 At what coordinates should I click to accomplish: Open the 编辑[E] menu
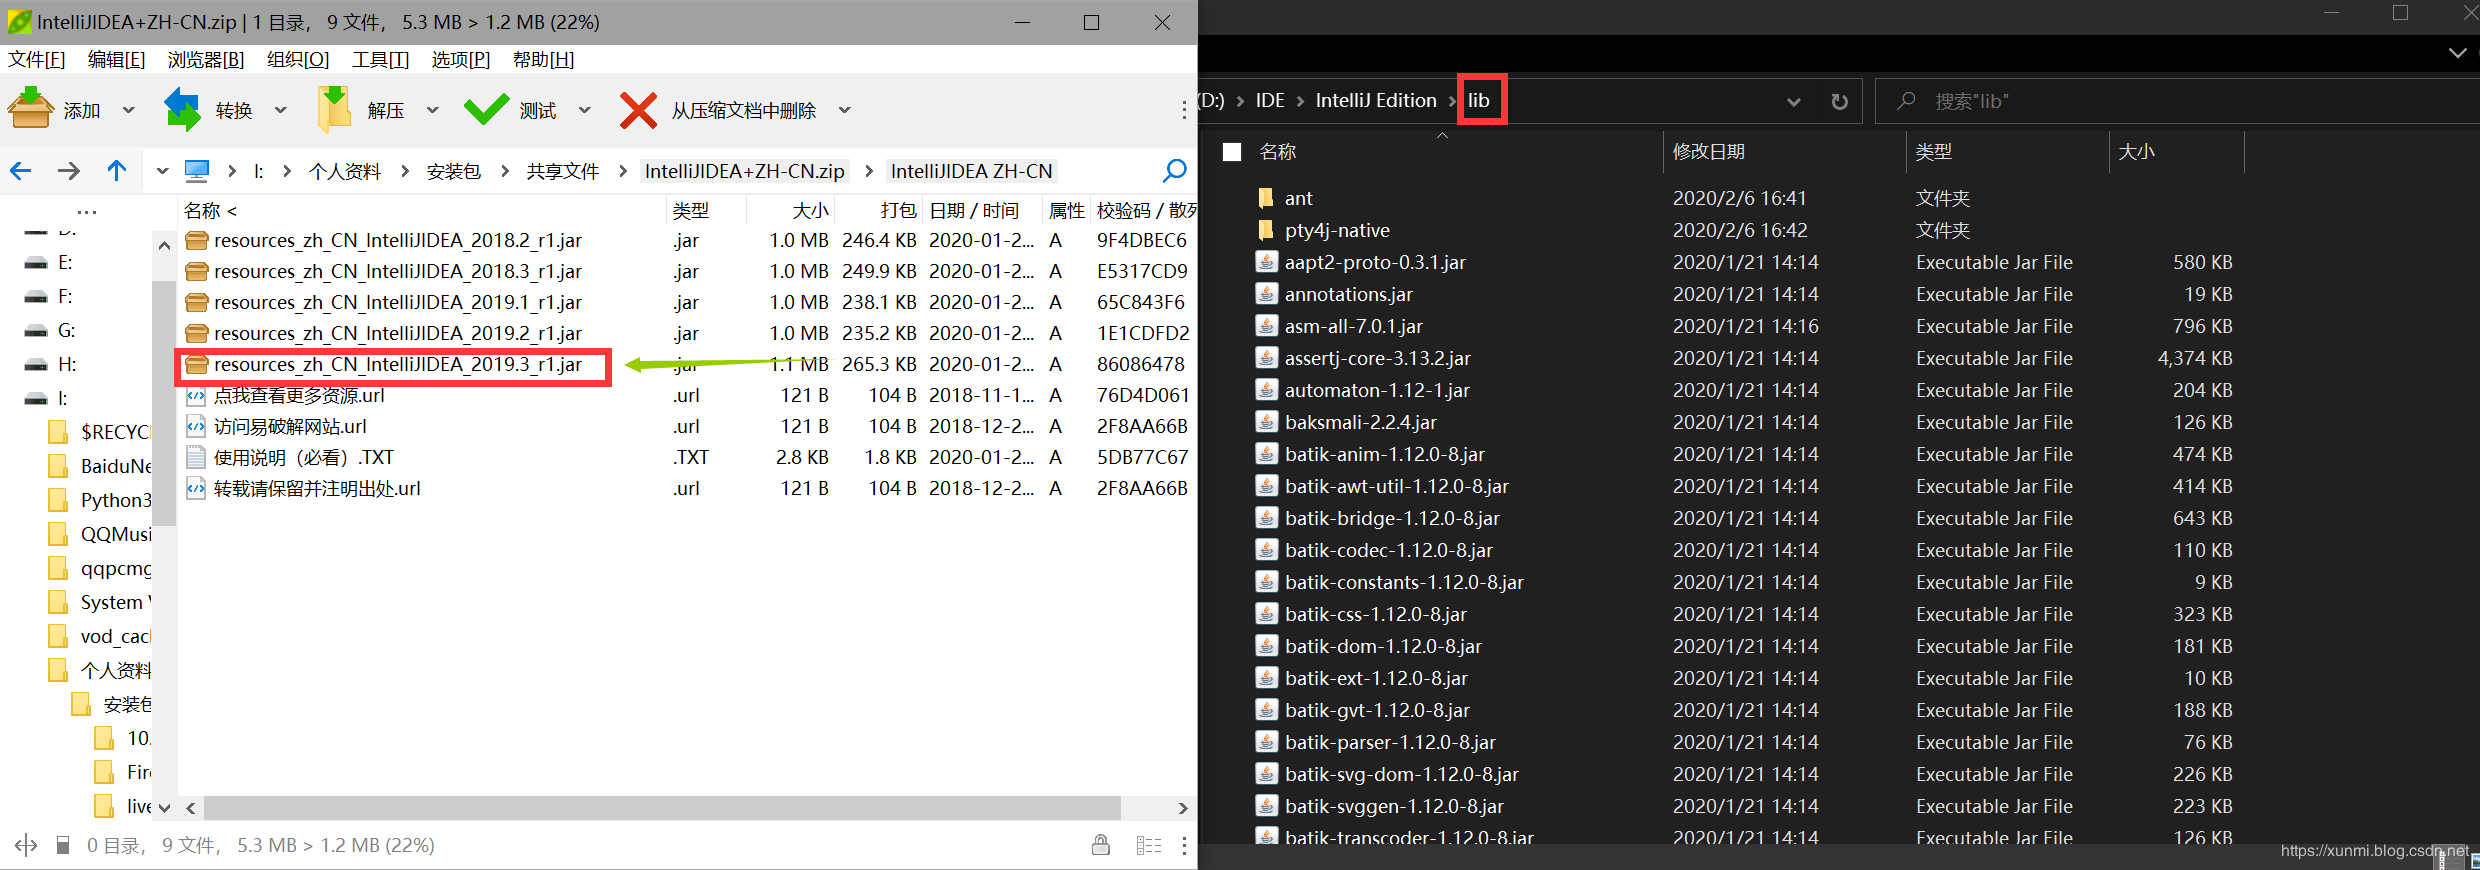click(117, 59)
